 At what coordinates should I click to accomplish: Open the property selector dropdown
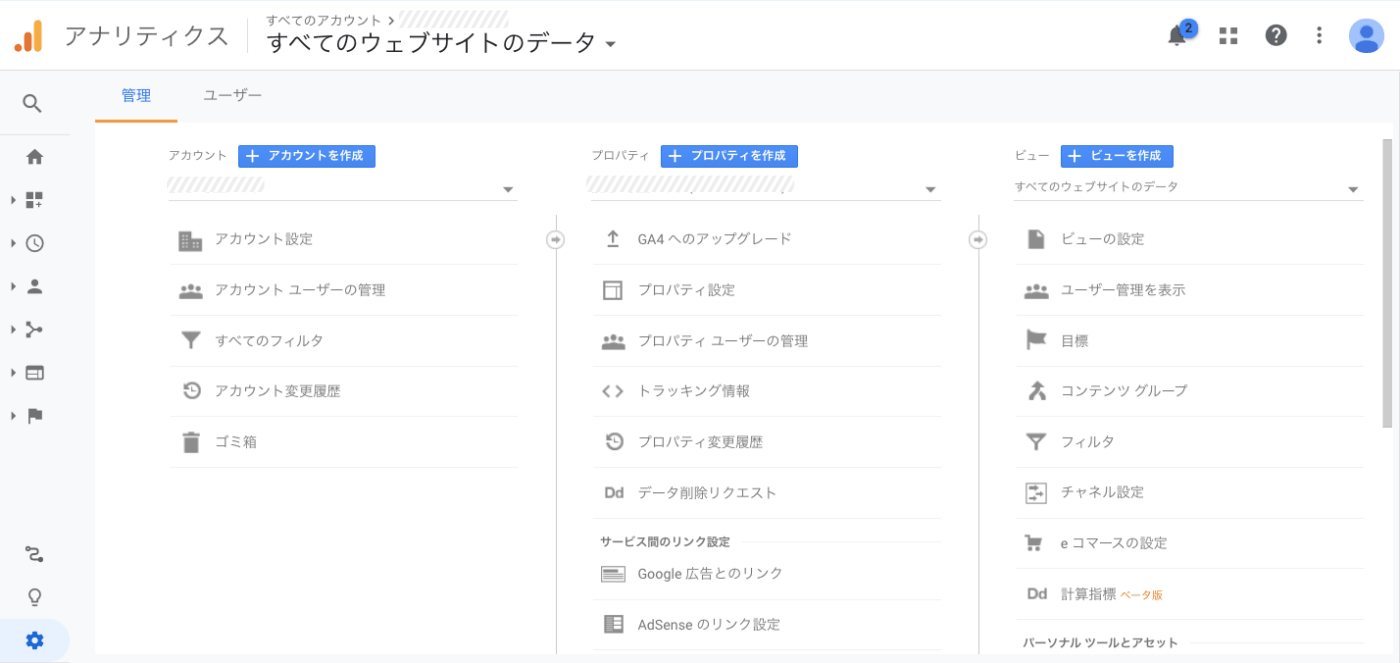[765, 188]
